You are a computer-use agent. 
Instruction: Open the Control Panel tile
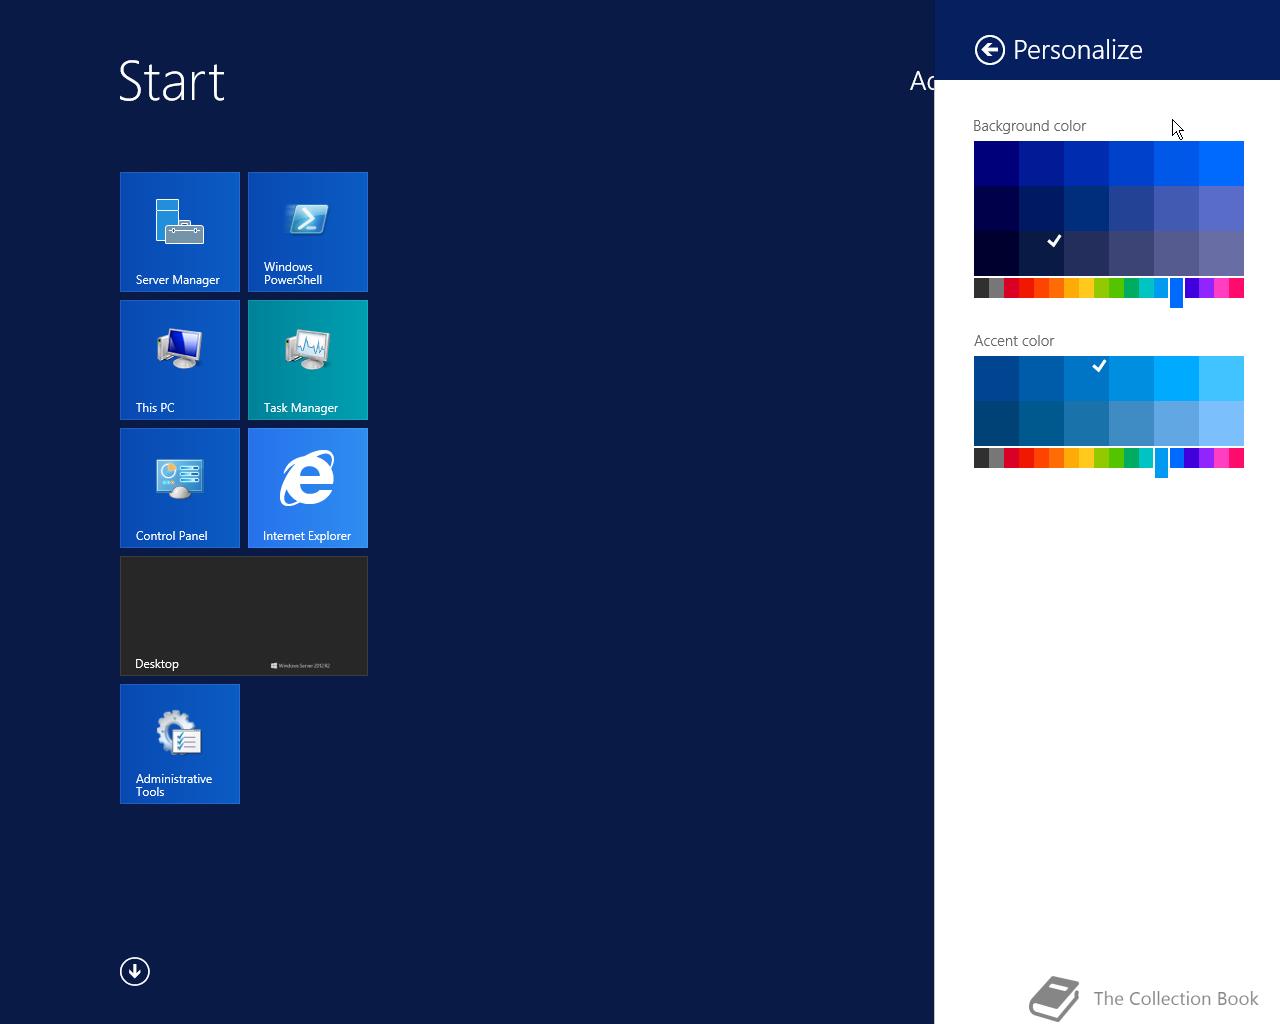pos(180,488)
